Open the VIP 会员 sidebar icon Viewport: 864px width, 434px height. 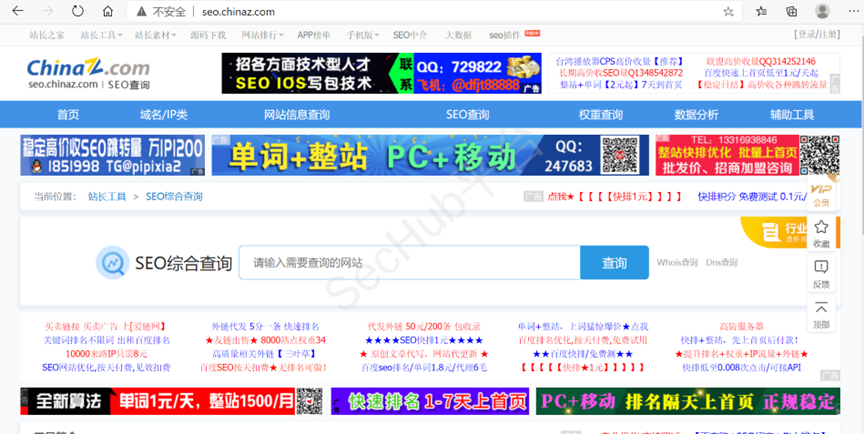point(821,194)
